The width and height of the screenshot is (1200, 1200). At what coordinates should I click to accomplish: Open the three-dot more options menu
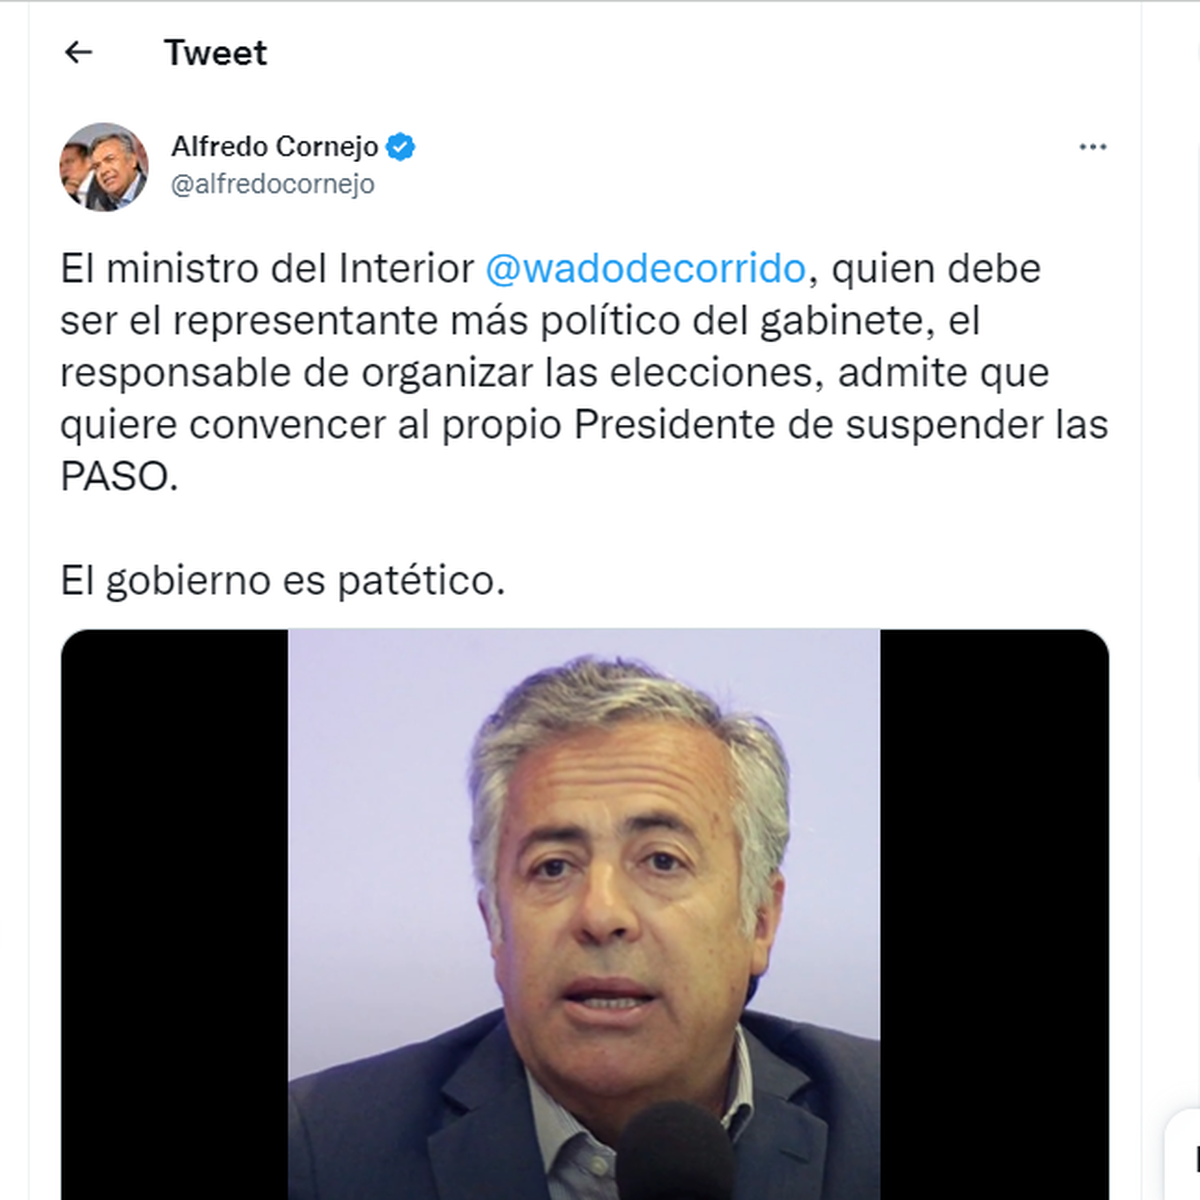1092,147
